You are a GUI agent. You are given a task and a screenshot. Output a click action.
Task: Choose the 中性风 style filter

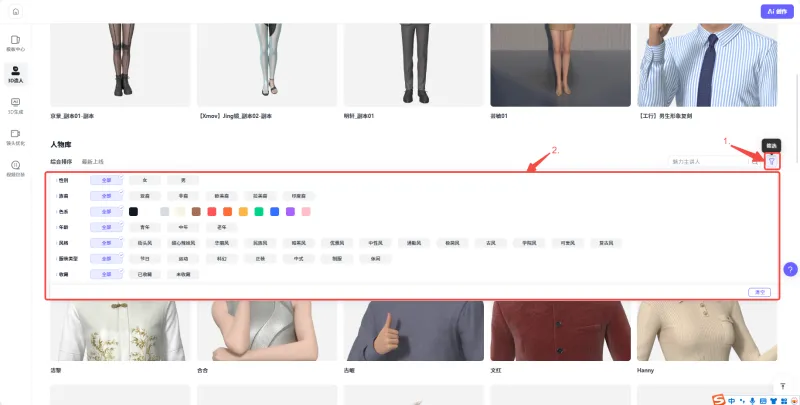pos(376,243)
